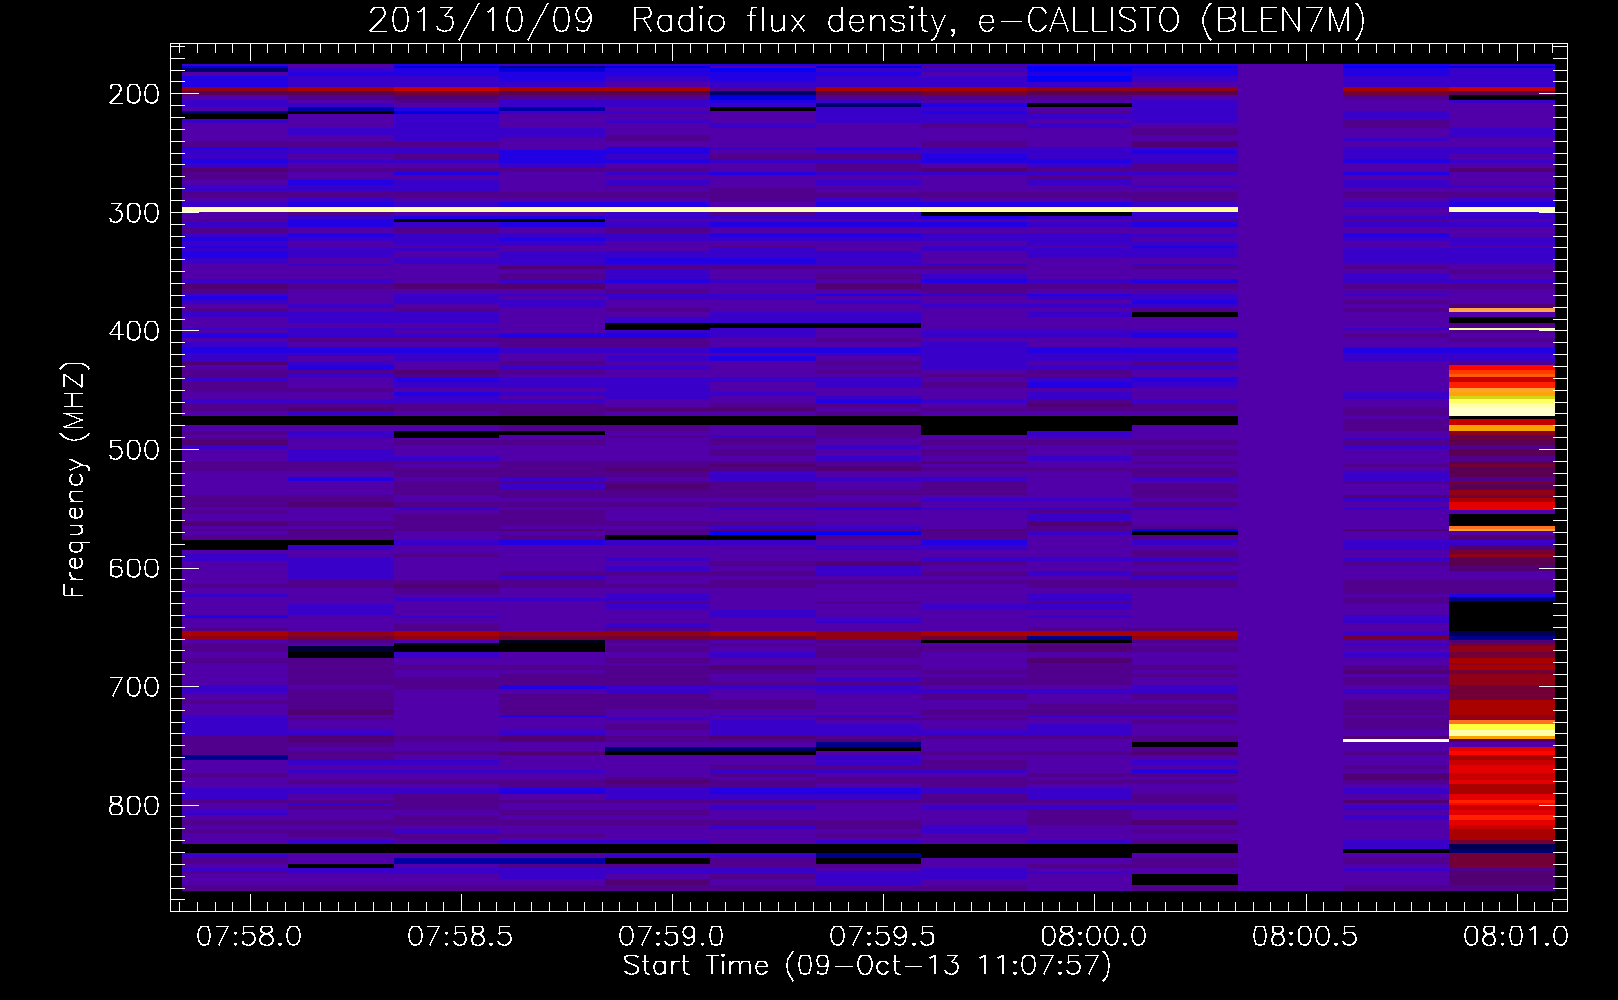The image size is (1618, 1000).
Task: Select the 500 frequency tick label
Action: pos(134,450)
